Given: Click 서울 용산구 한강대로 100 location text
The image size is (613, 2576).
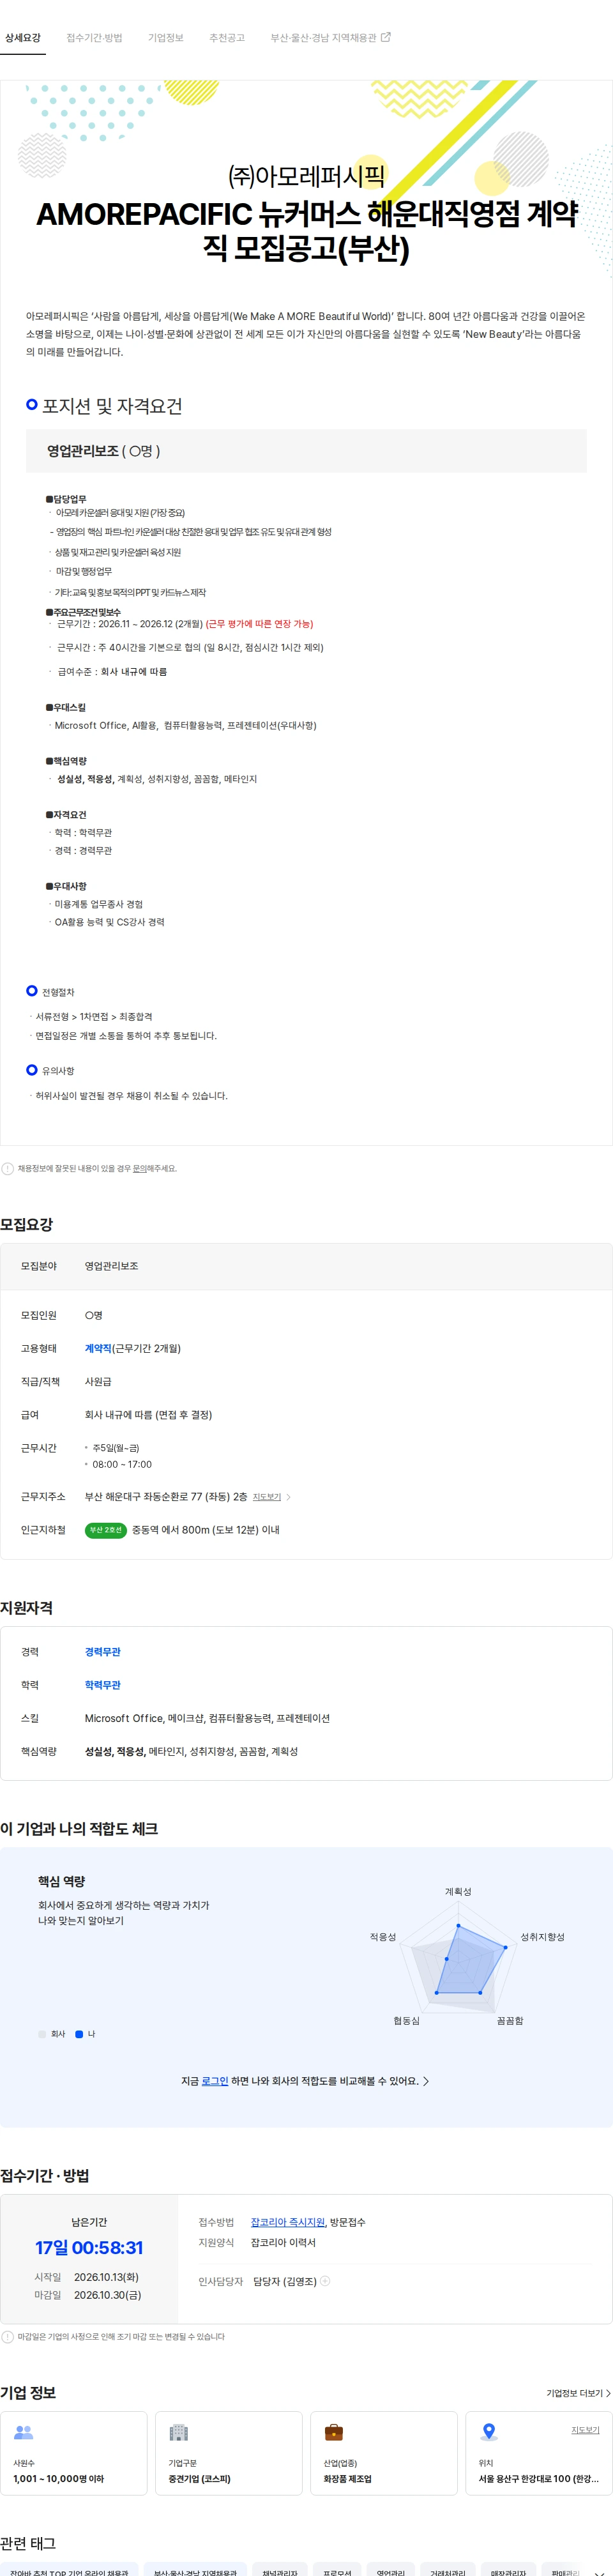Looking at the screenshot, I should click(x=538, y=2479).
